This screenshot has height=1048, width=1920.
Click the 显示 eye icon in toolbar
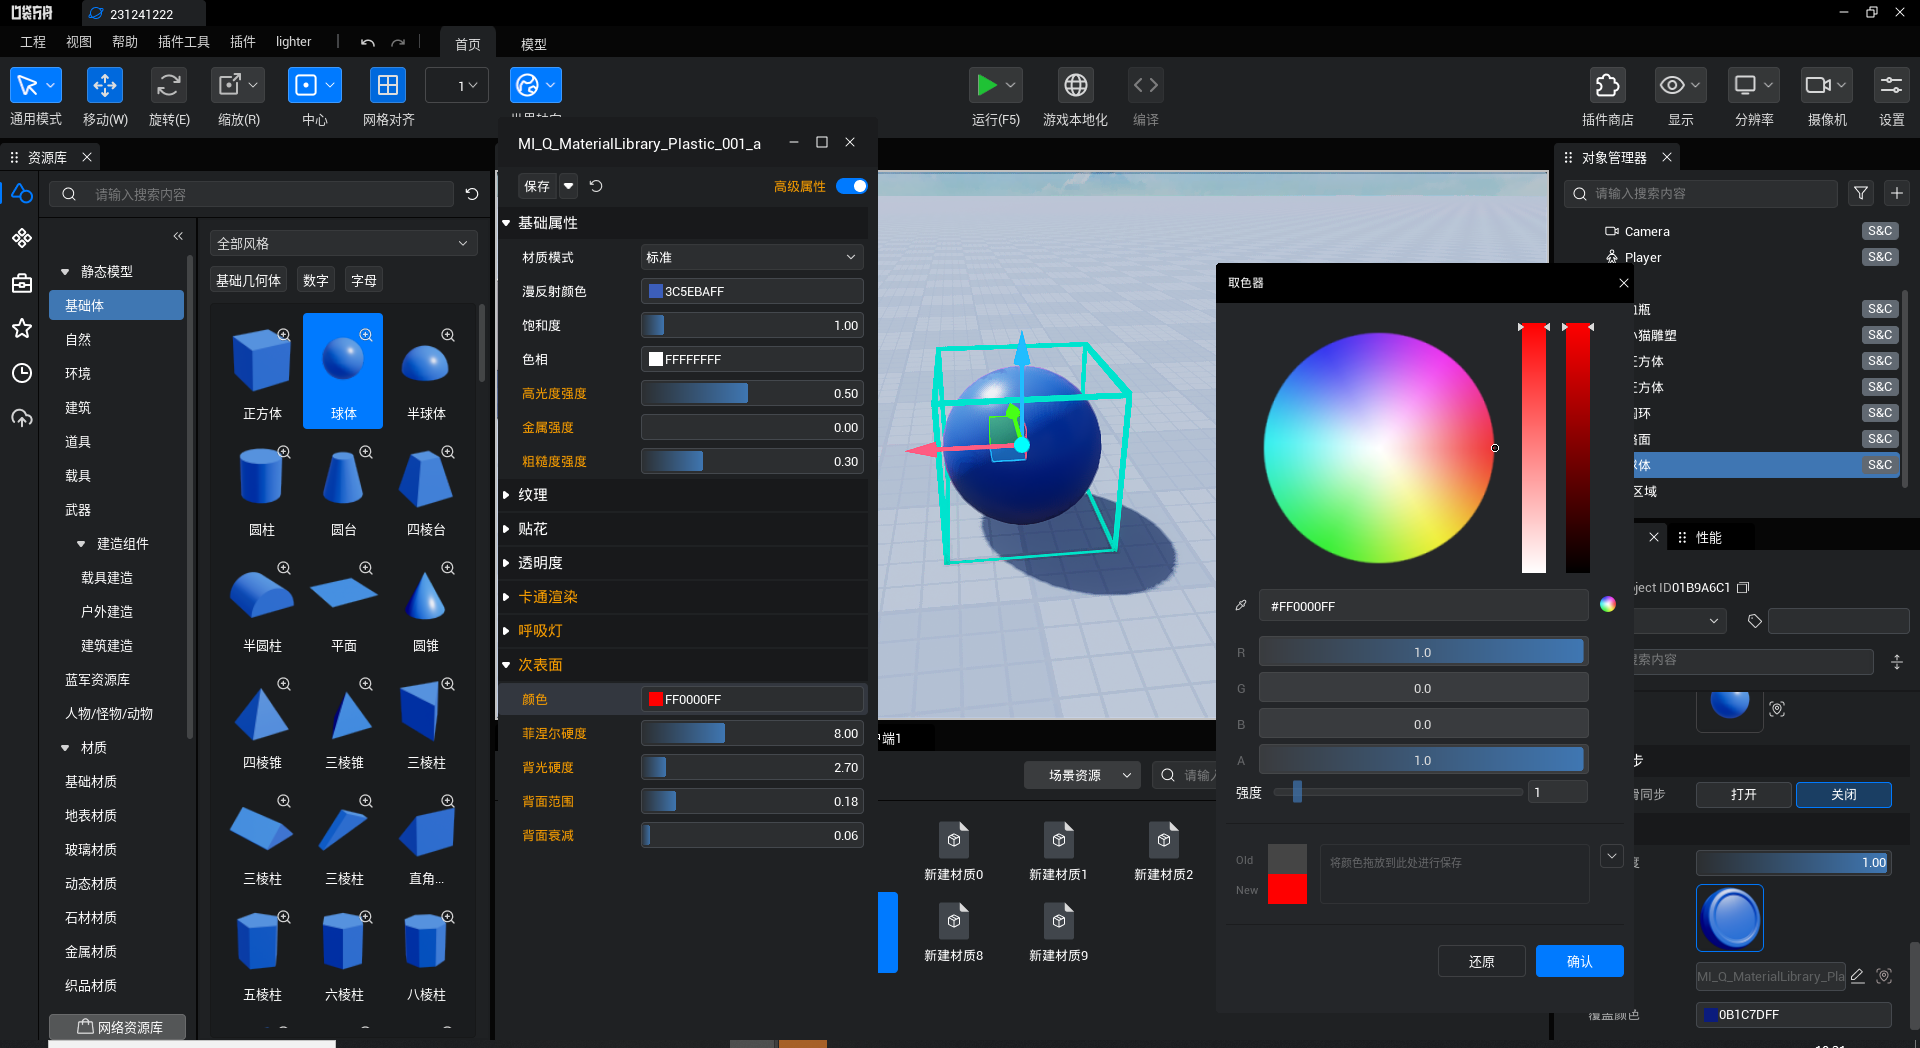pos(1672,85)
